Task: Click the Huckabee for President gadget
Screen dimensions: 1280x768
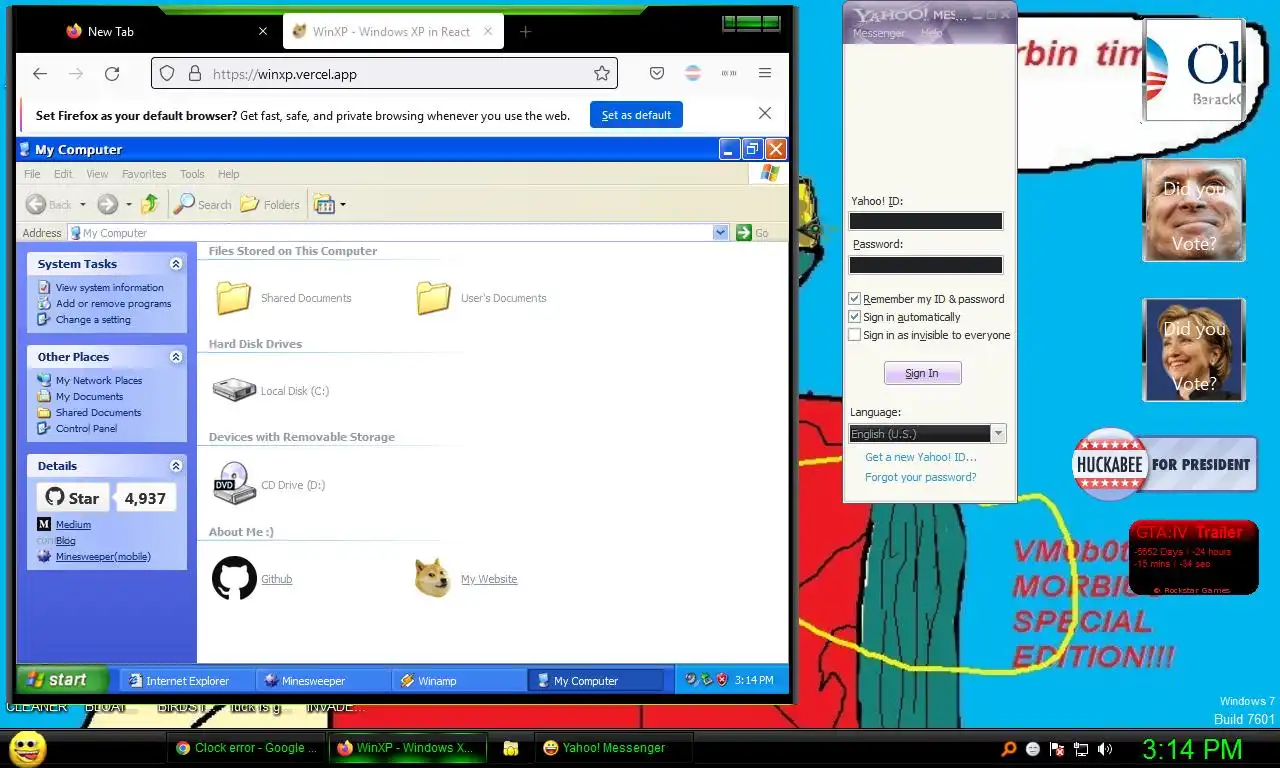Action: click(x=1164, y=464)
